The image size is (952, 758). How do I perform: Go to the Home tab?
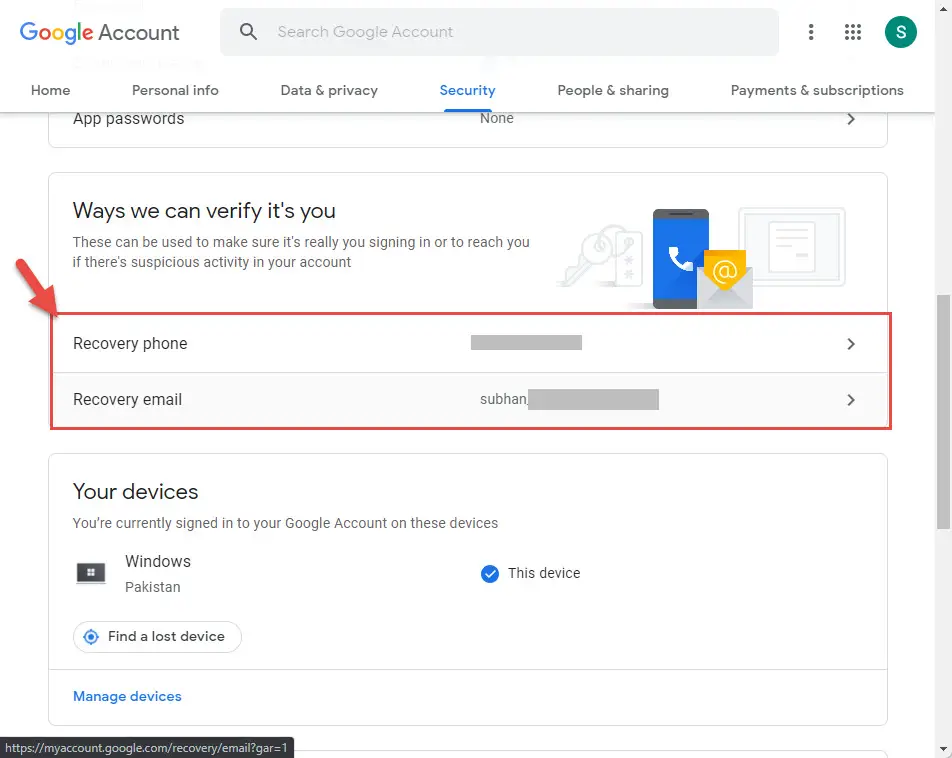(50, 90)
